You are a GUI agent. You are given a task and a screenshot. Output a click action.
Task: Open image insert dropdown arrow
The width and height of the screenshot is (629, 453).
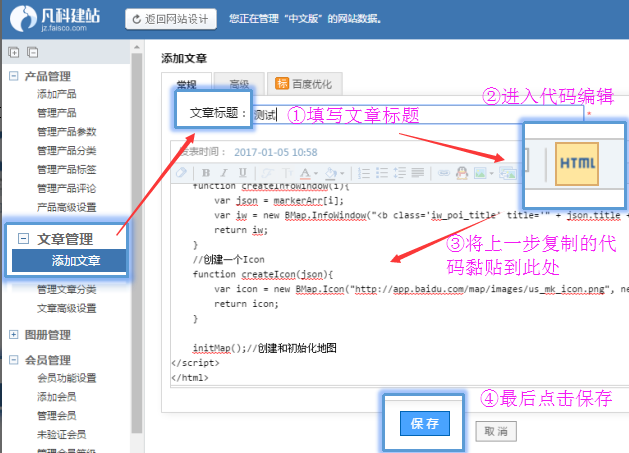coord(491,173)
